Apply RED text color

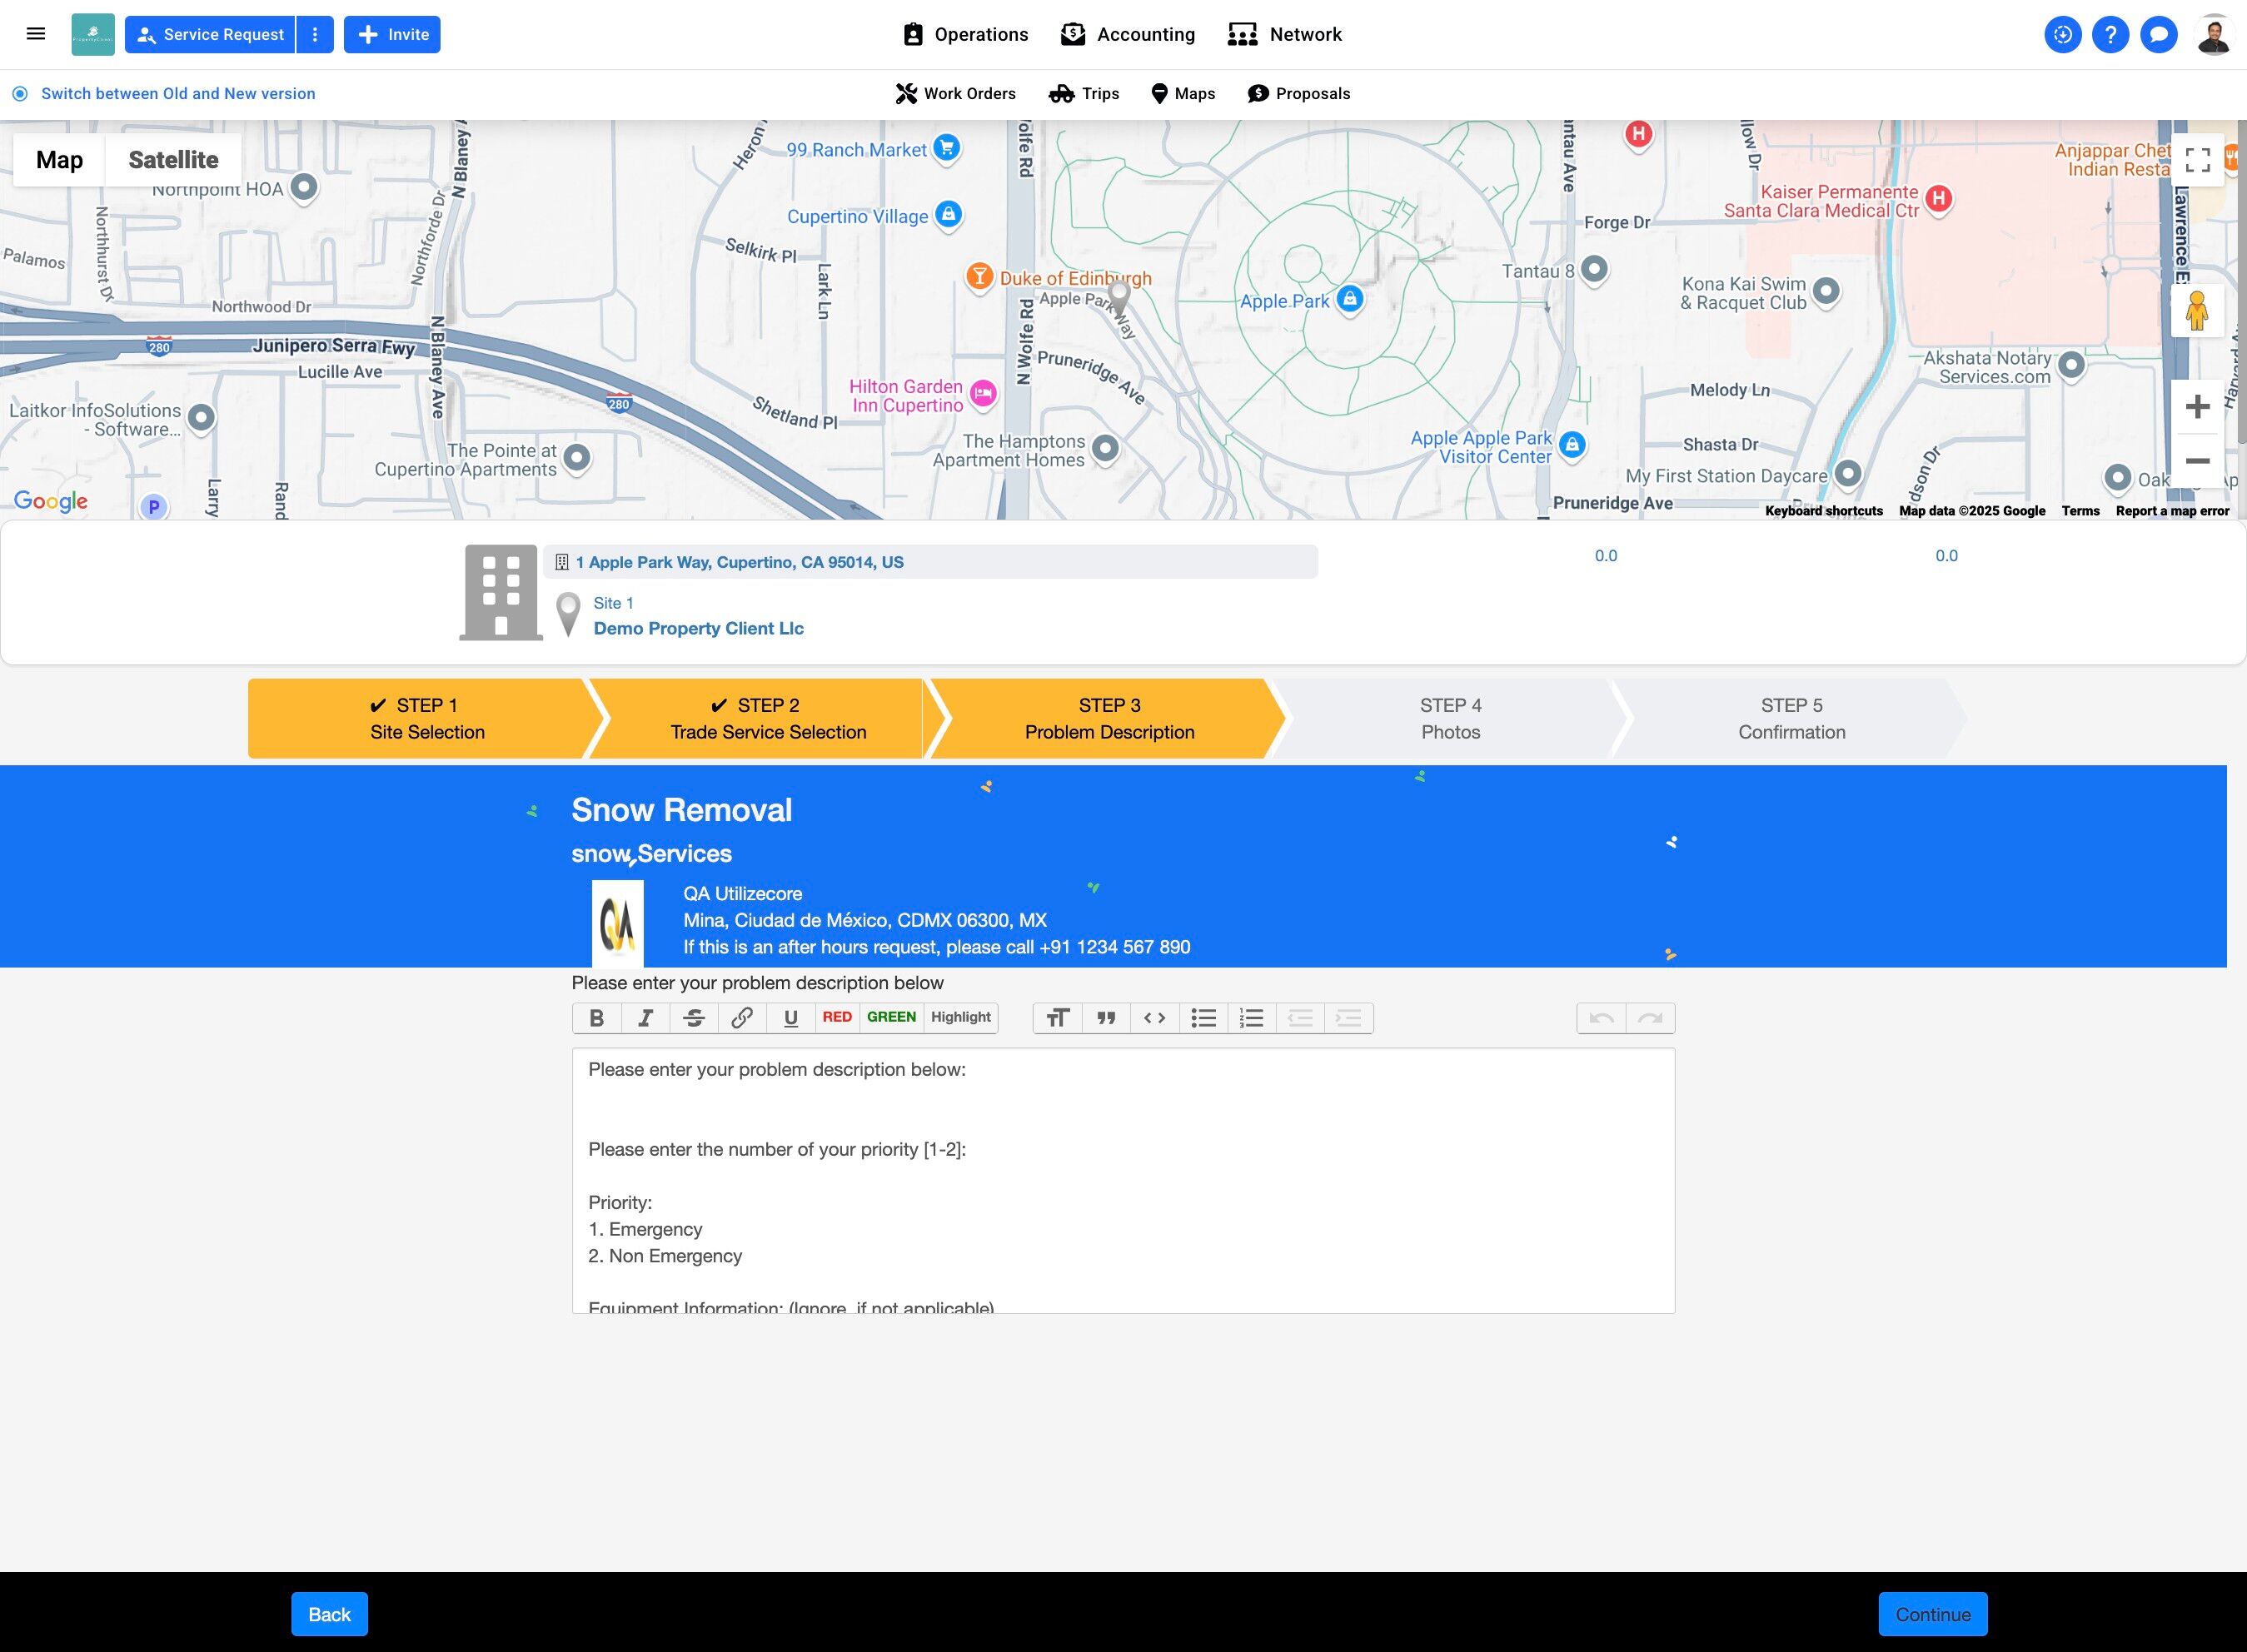[x=837, y=1017]
